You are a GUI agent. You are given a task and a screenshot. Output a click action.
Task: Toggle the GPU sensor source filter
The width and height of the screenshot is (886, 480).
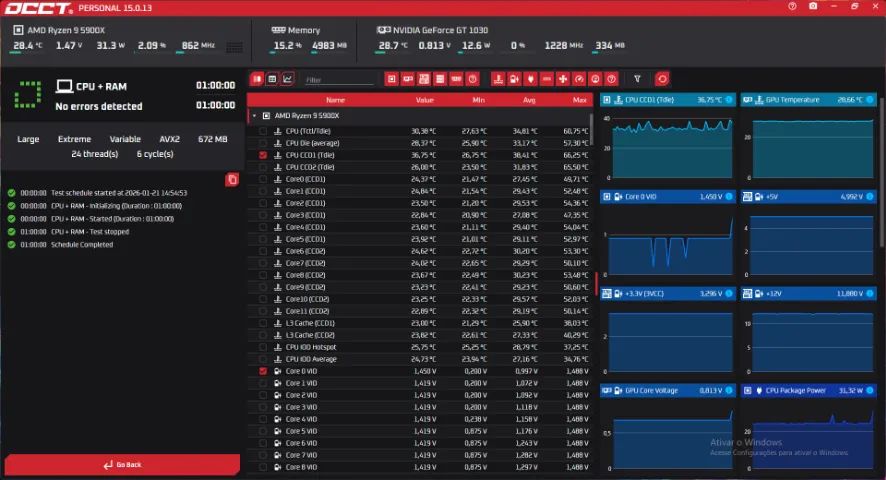(408, 79)
